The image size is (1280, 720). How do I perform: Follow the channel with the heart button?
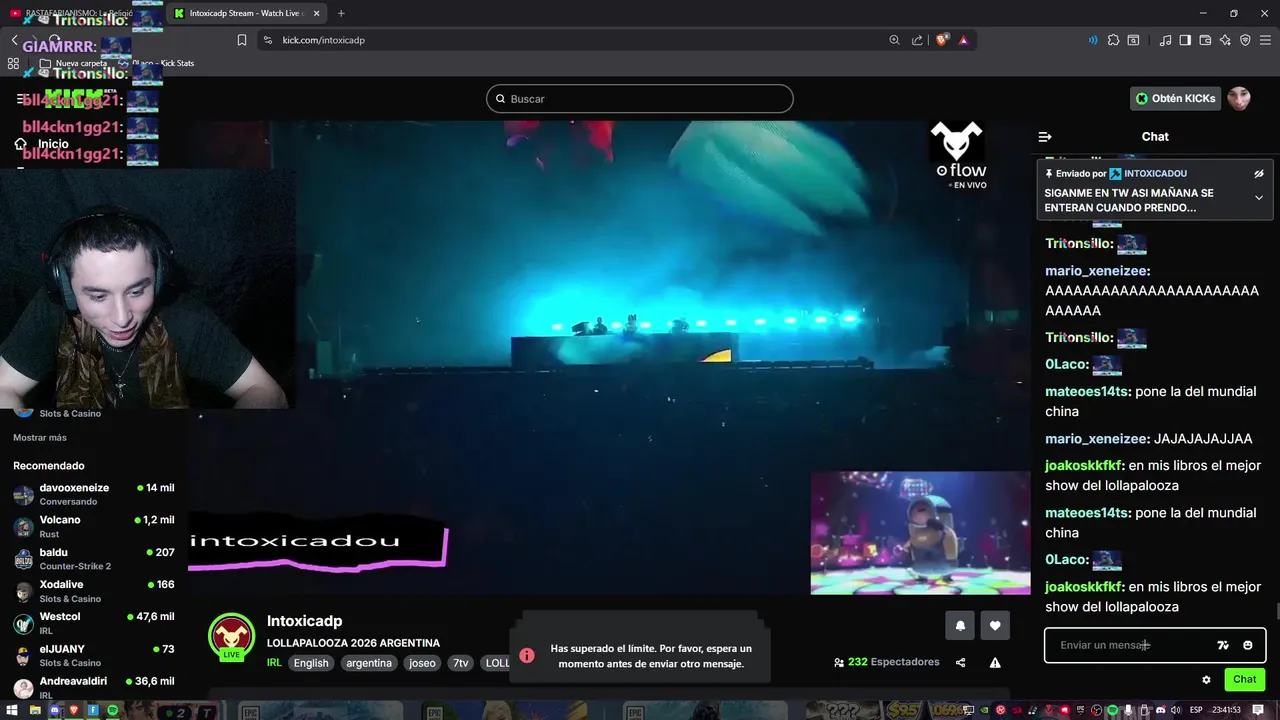pos(995,625)
